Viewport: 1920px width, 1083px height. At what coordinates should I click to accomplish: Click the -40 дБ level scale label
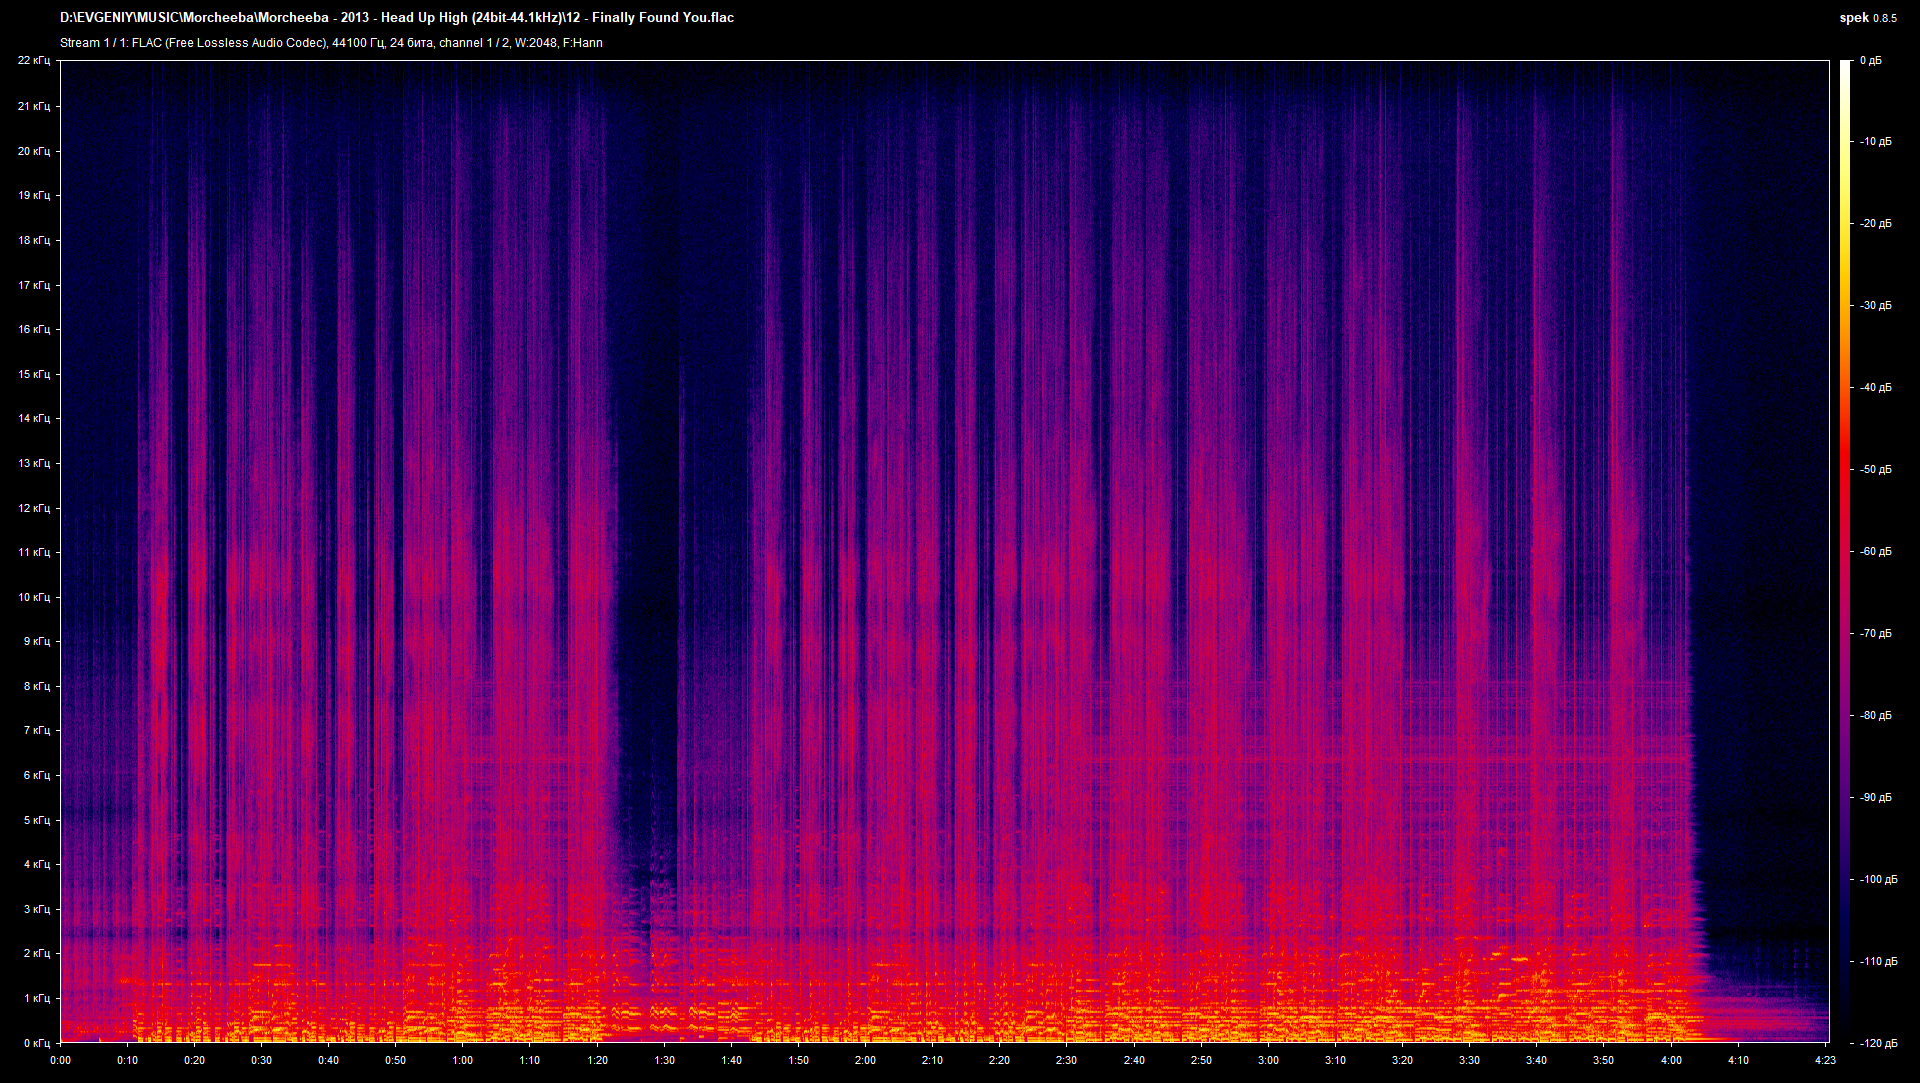coord(1876,388)
